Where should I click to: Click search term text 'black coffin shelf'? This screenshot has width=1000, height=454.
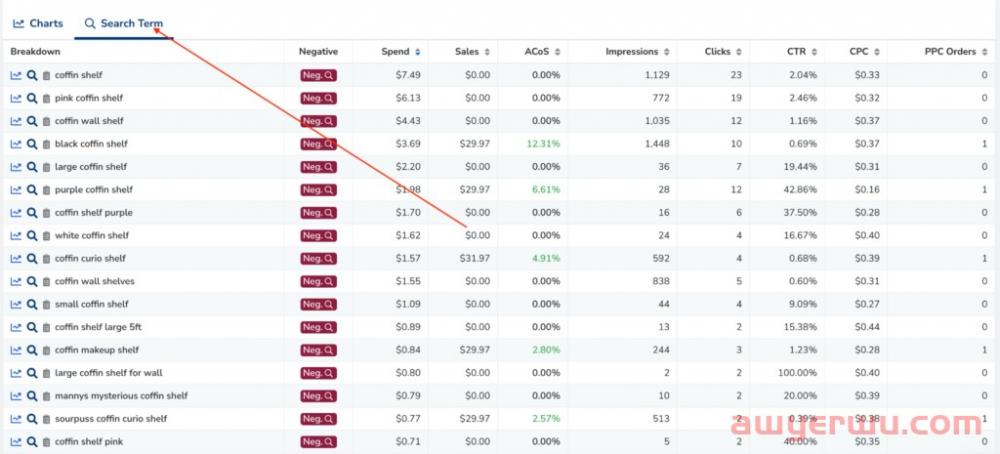tap(91, 144)
